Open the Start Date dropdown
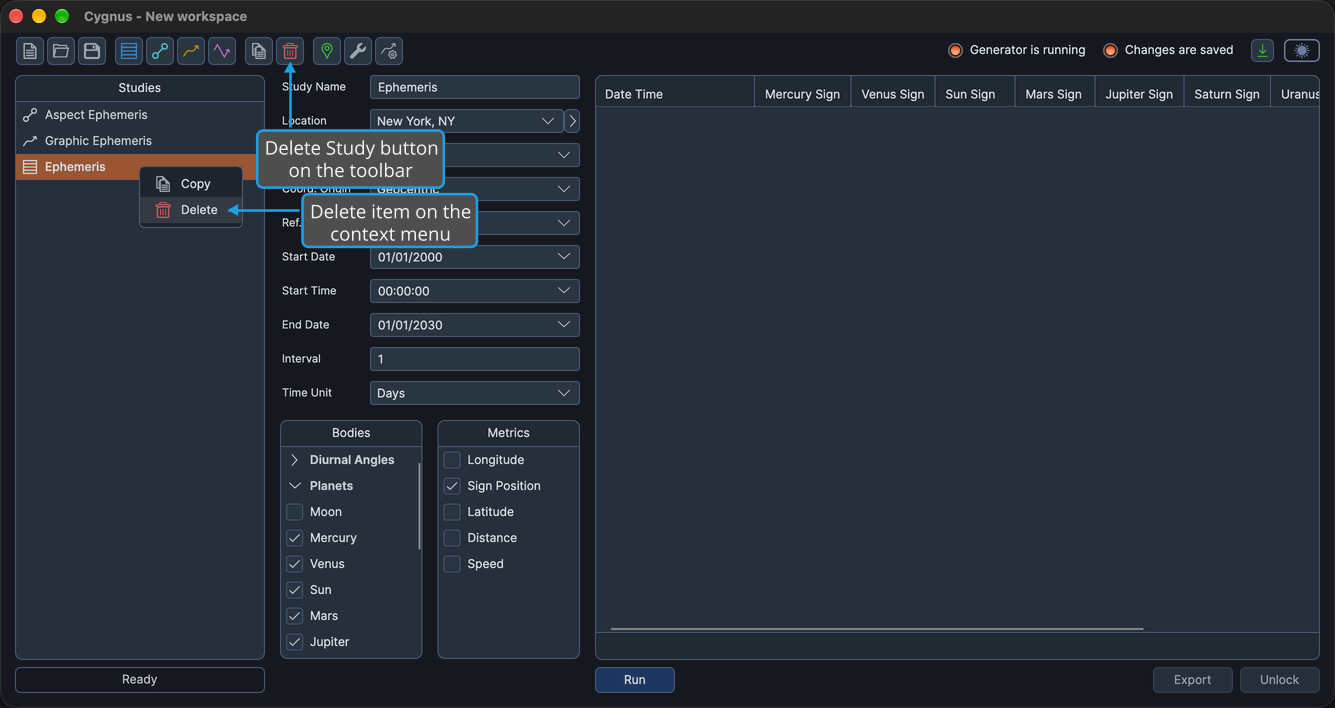Image resolution: width=1335 pixels, height=708 pixels. tap(475, 257)
